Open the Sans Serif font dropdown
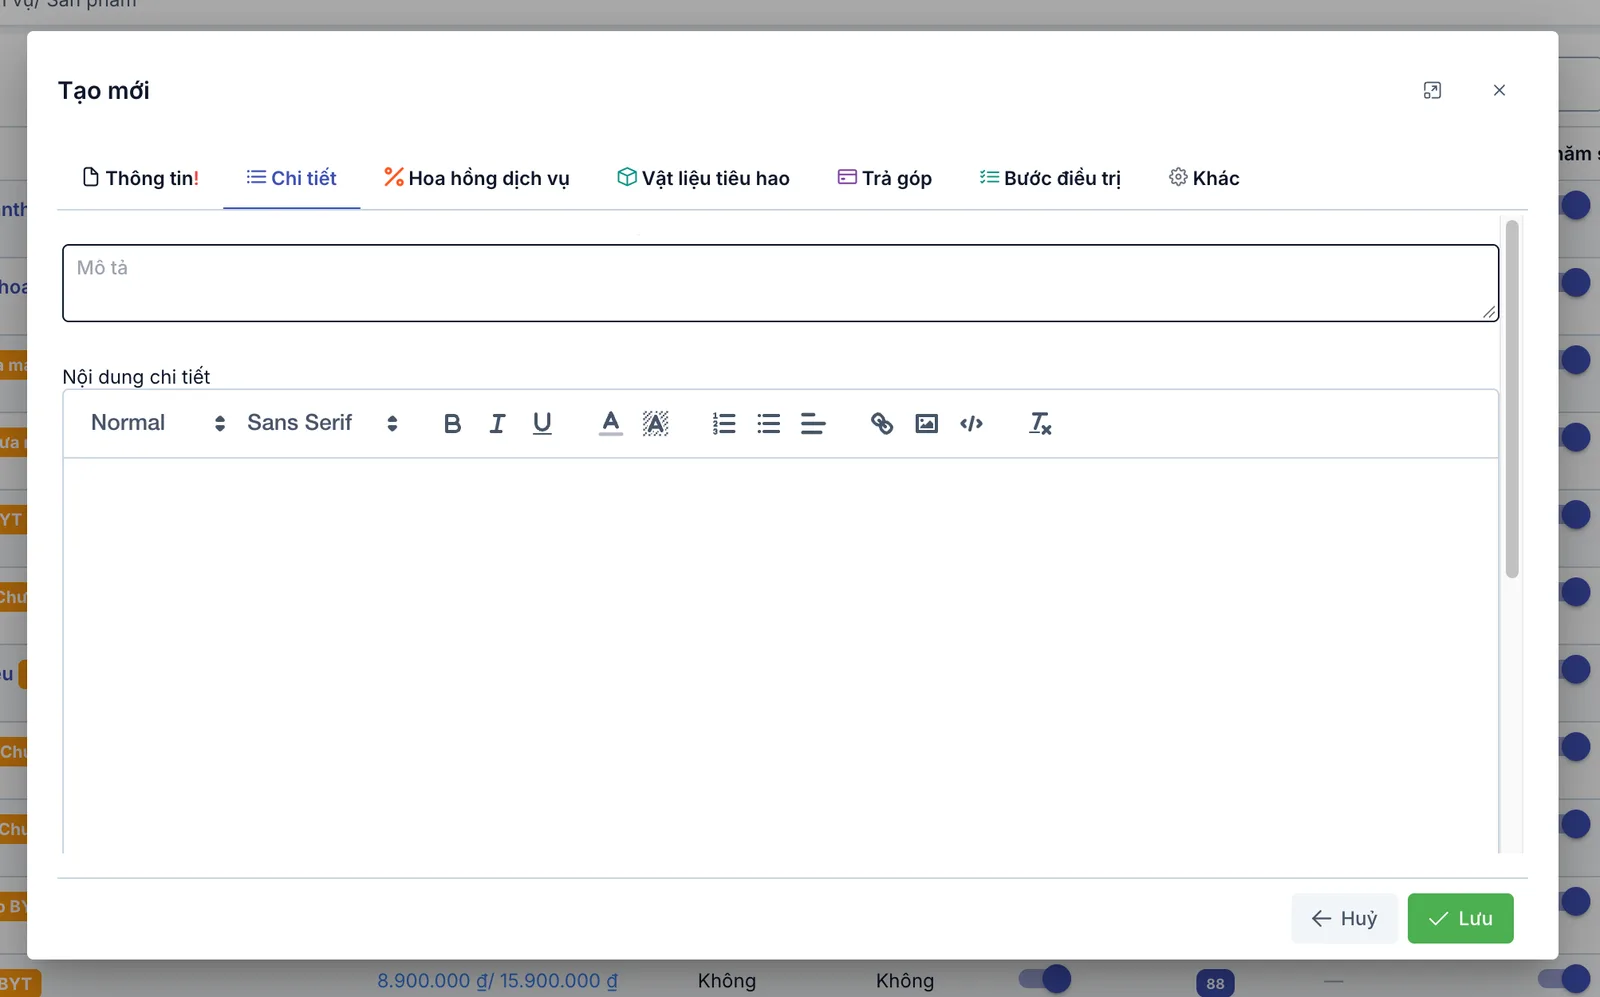The width and height of the screenshot is (1600, 997). coord(322,423)
